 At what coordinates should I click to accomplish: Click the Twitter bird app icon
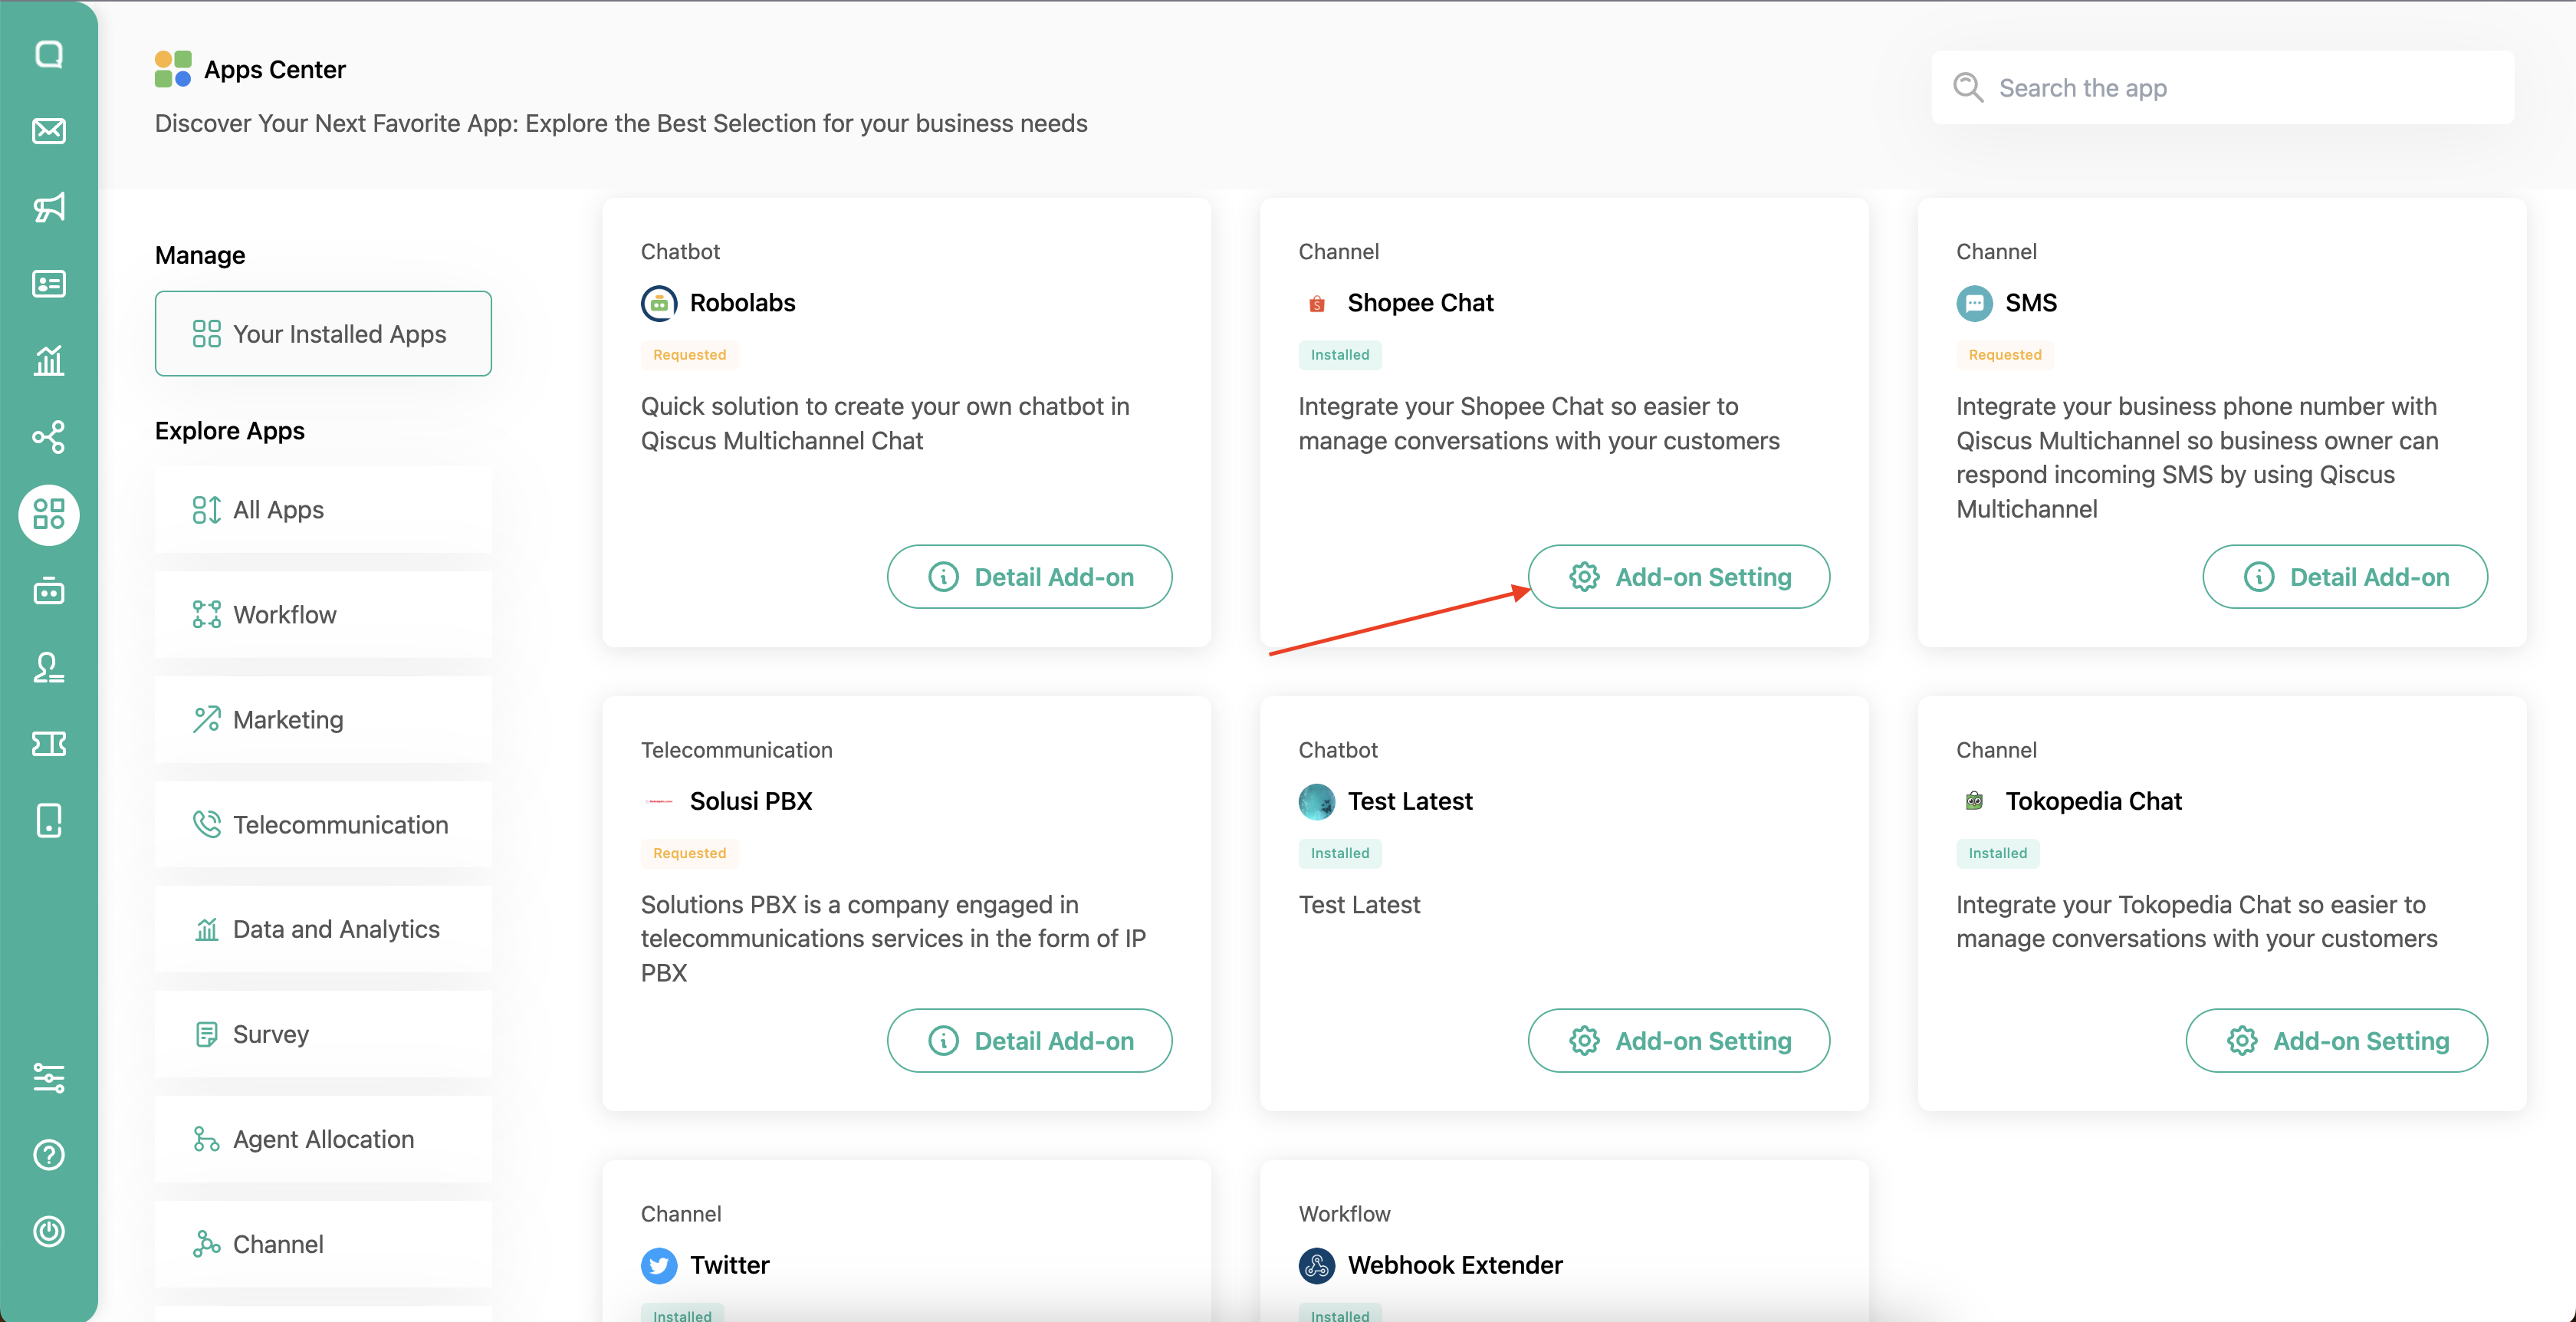click(659, 1265)
